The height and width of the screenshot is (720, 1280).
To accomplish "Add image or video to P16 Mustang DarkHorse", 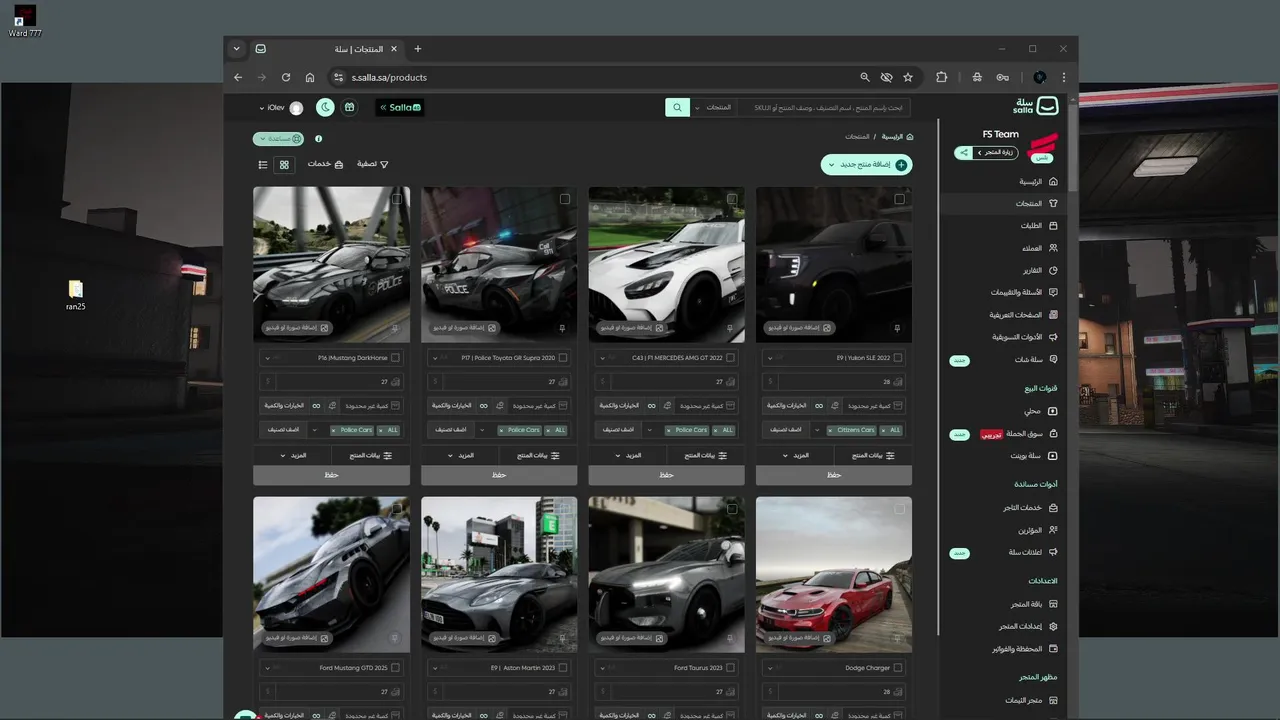I will click(296, 328).
